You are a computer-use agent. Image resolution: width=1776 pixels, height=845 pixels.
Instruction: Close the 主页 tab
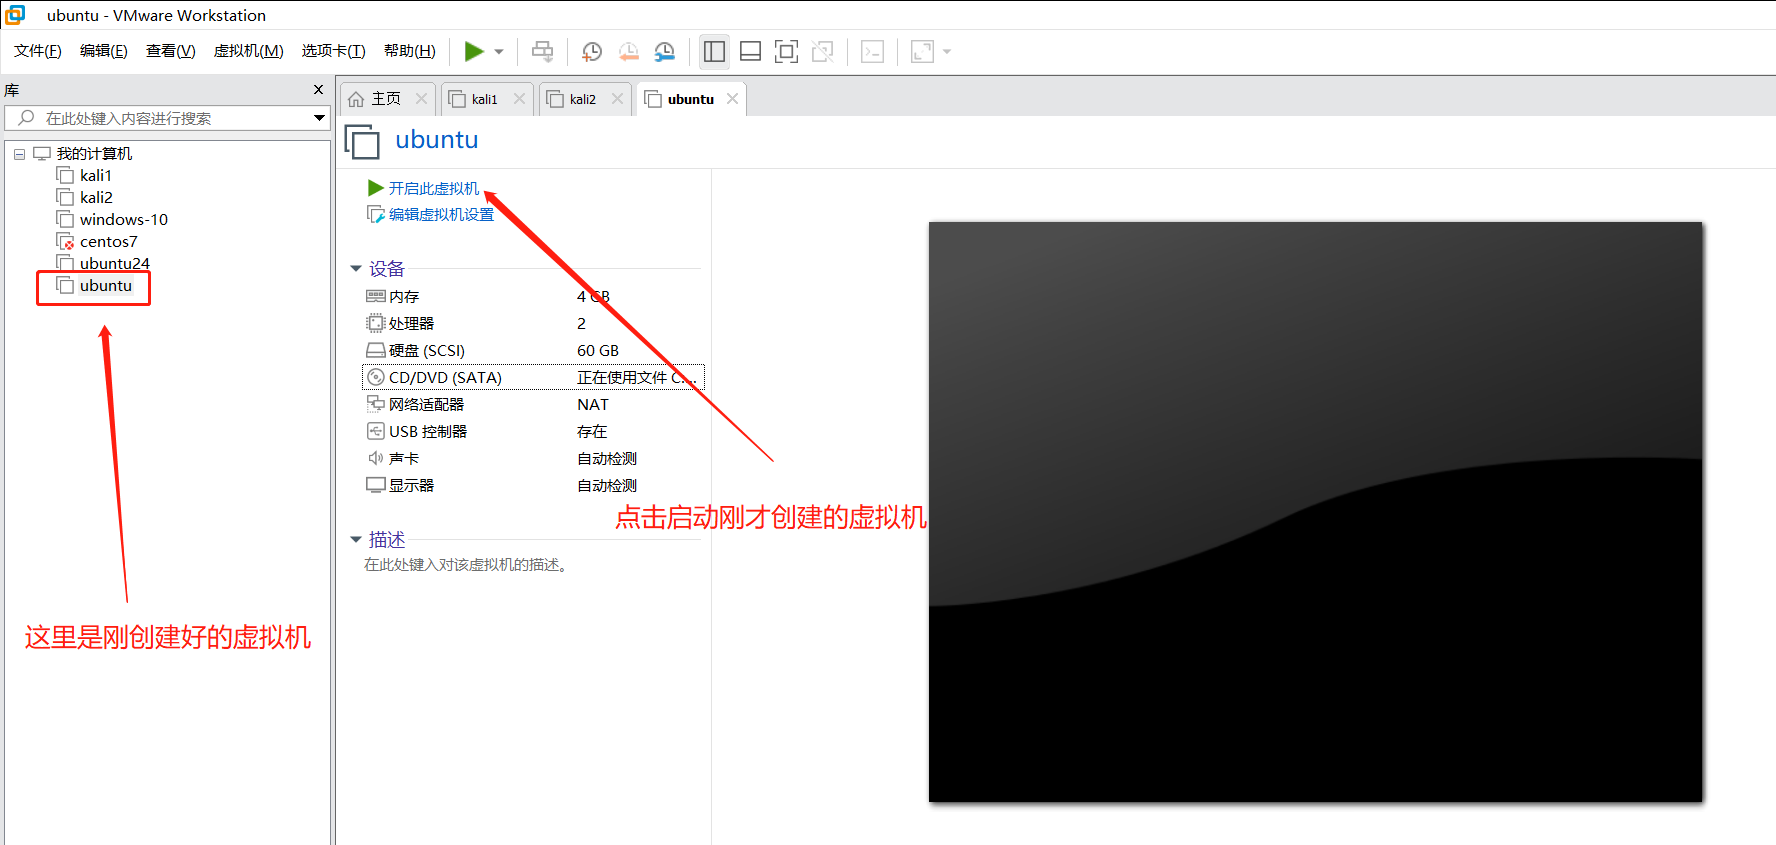[421, 99]
